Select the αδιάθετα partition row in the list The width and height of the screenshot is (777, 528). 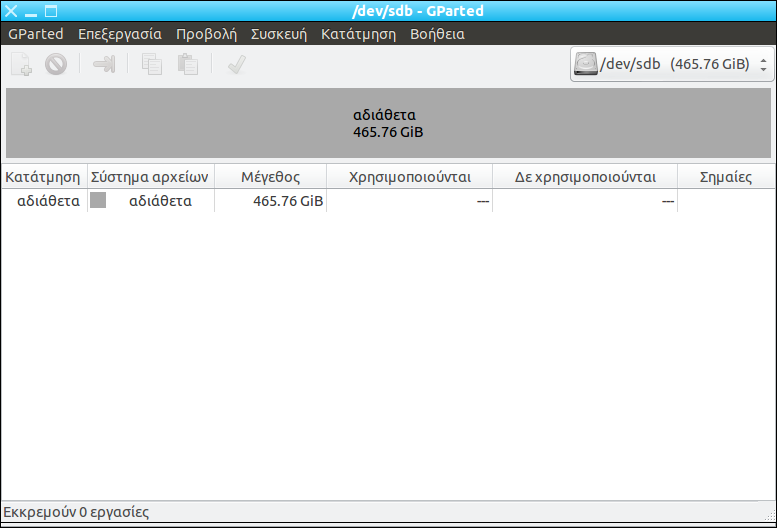click(x=300, y=201)
